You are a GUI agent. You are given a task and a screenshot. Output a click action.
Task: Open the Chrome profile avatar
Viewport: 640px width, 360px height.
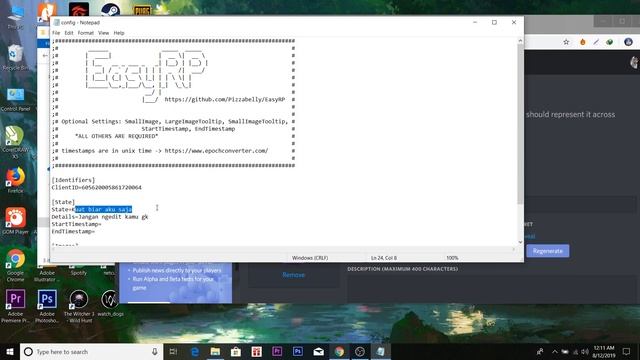(628, 42)
